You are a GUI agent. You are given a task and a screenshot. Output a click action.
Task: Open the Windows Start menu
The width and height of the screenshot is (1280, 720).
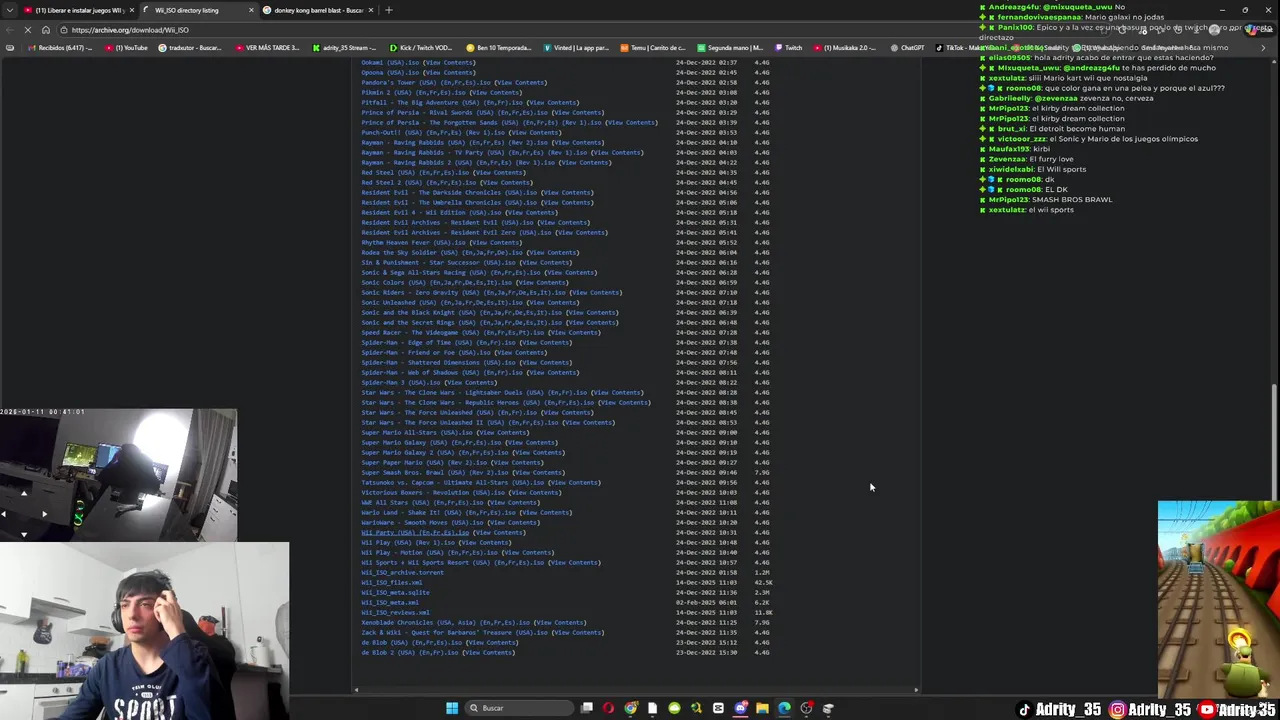pos(452,708)
